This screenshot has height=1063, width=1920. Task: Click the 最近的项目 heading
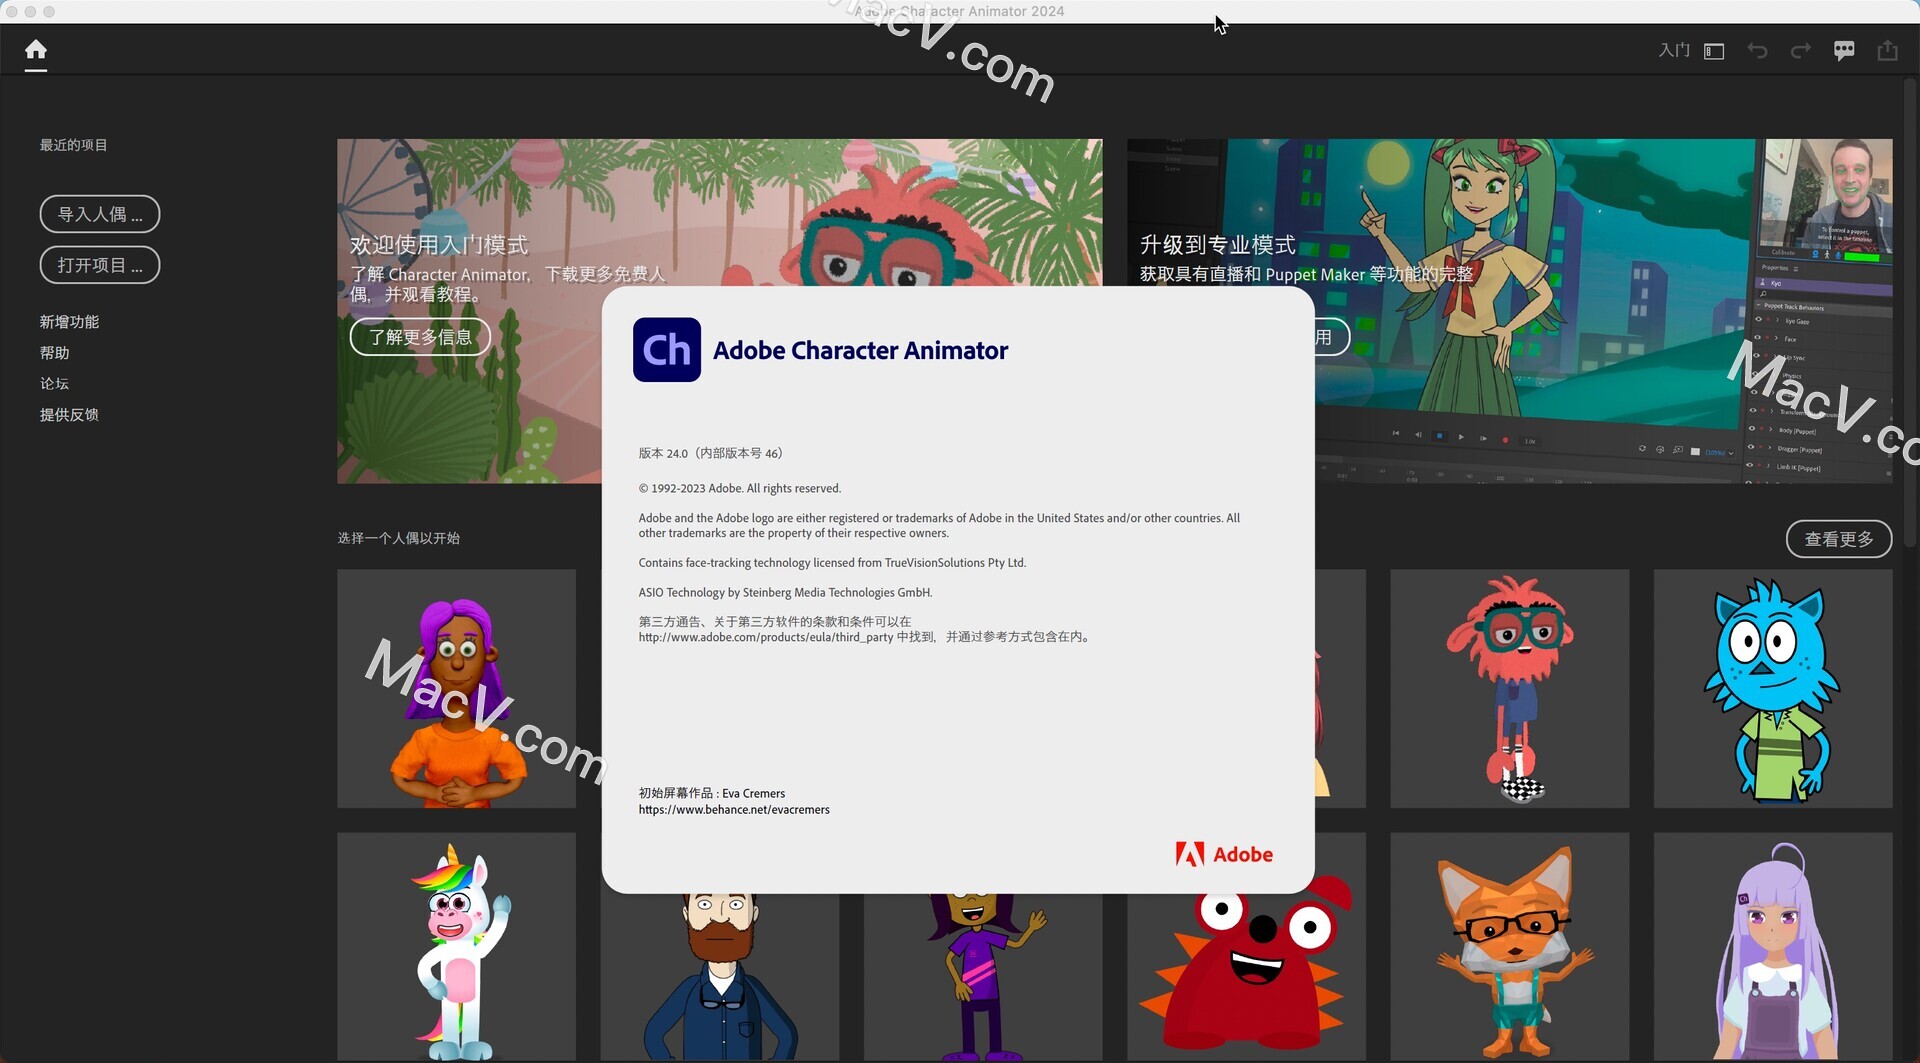click(74, 145)
